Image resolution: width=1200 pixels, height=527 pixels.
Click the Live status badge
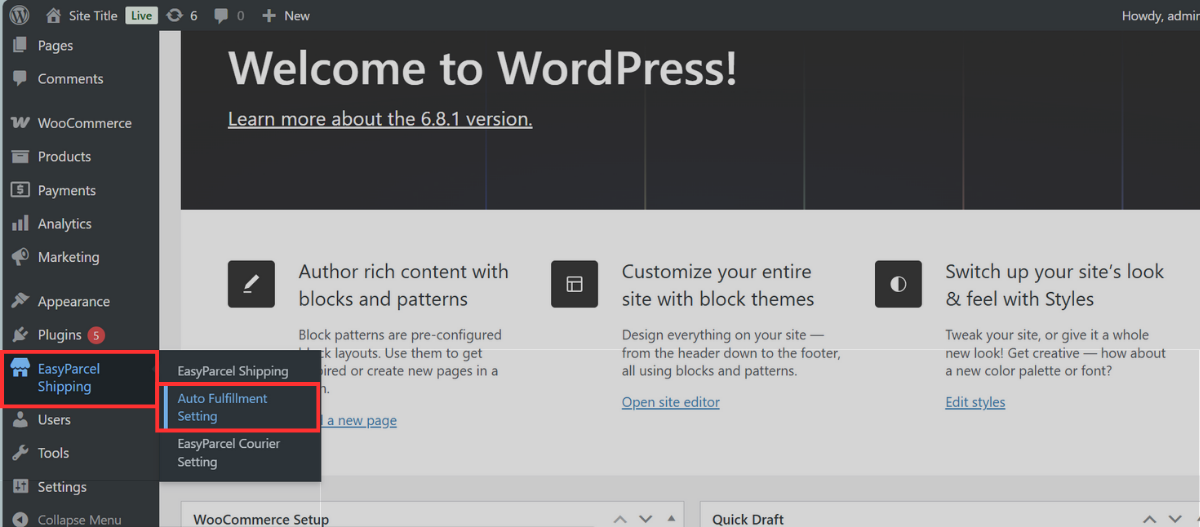point(141,15)
